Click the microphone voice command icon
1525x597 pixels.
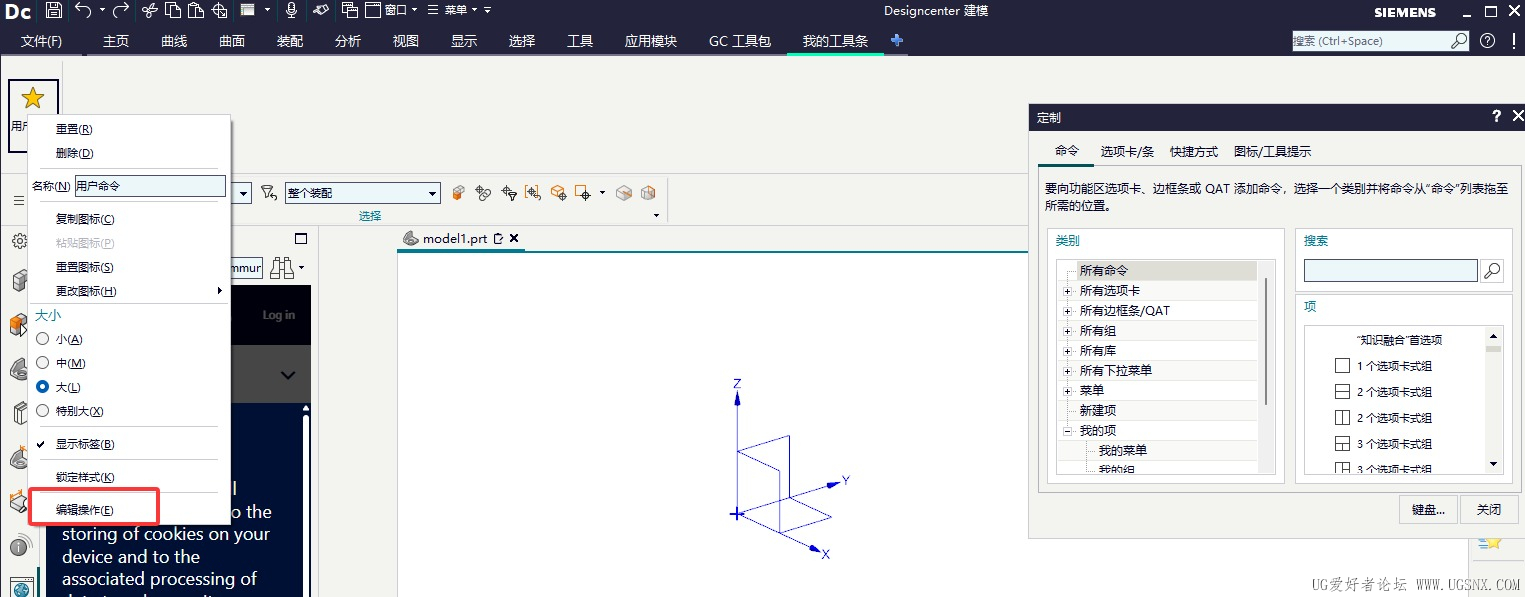291,11
